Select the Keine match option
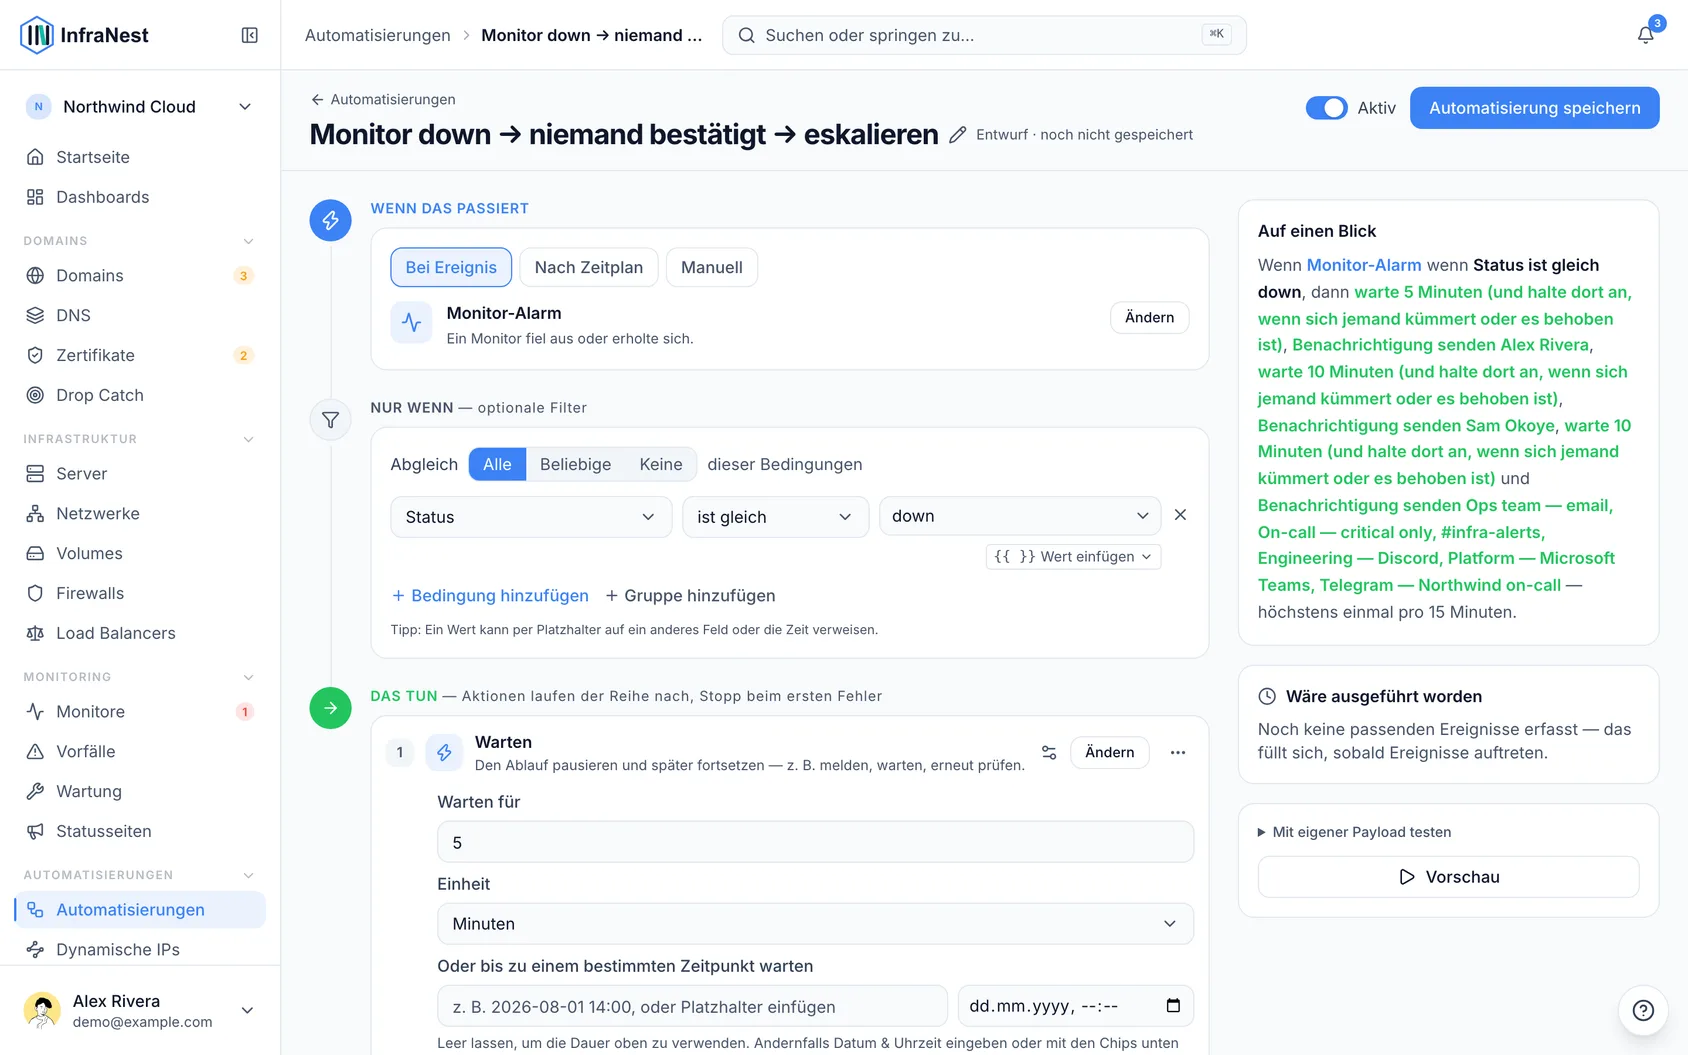The width and height of the screenshot is (1688, 1055). [x=661, y=464]
